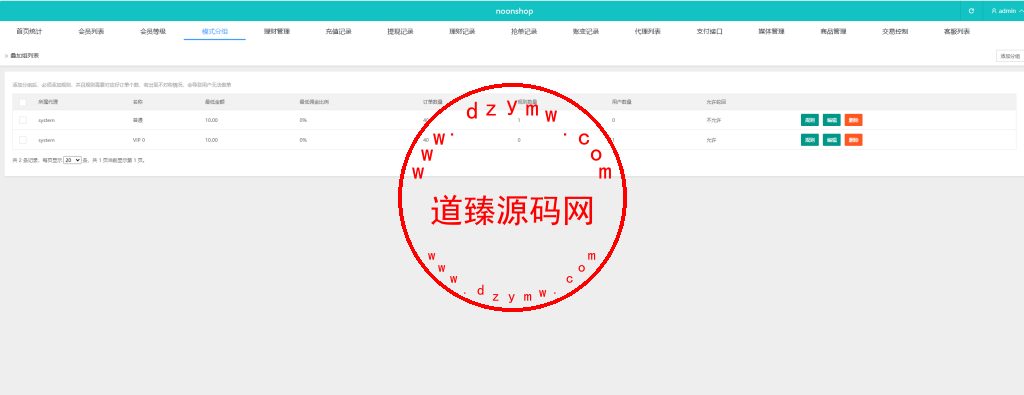Click the 用户数量 column header
Image resolution: width=1024 pixels, height=395 pixels.
[x=621, y=102]
